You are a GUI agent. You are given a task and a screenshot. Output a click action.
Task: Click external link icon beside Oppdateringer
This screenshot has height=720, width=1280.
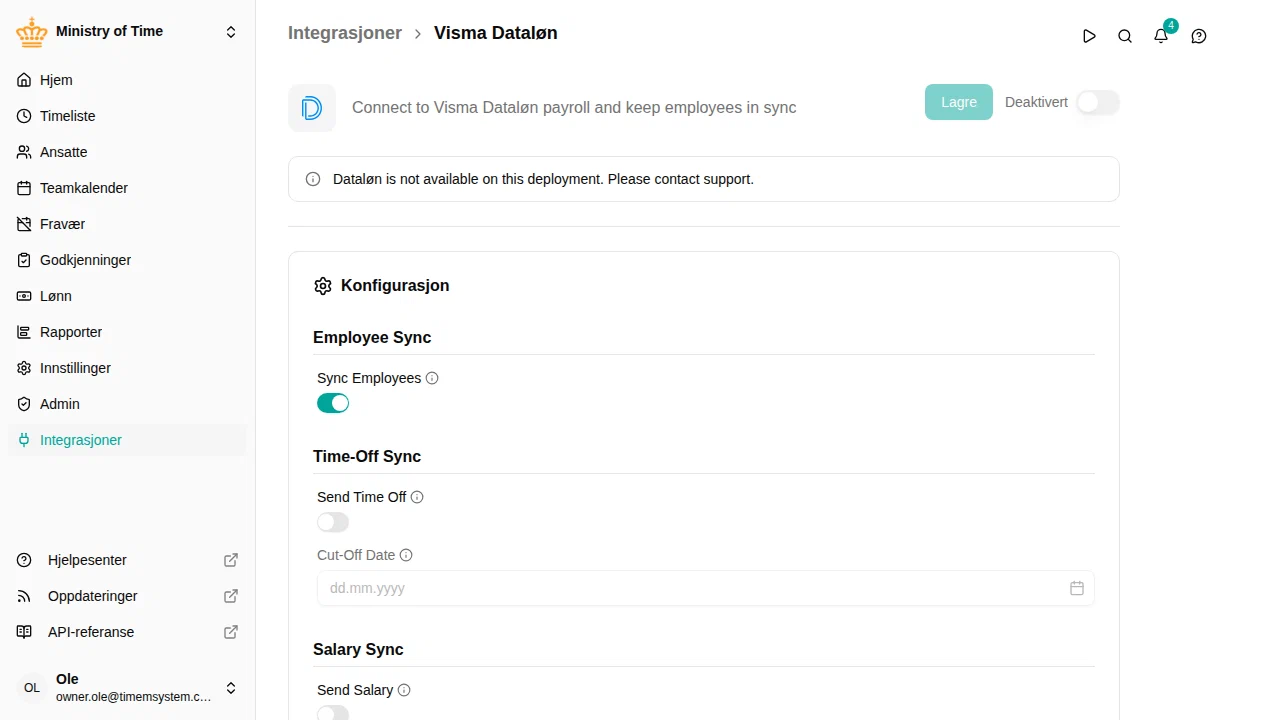pyautogui.click(x=231, y=596)
